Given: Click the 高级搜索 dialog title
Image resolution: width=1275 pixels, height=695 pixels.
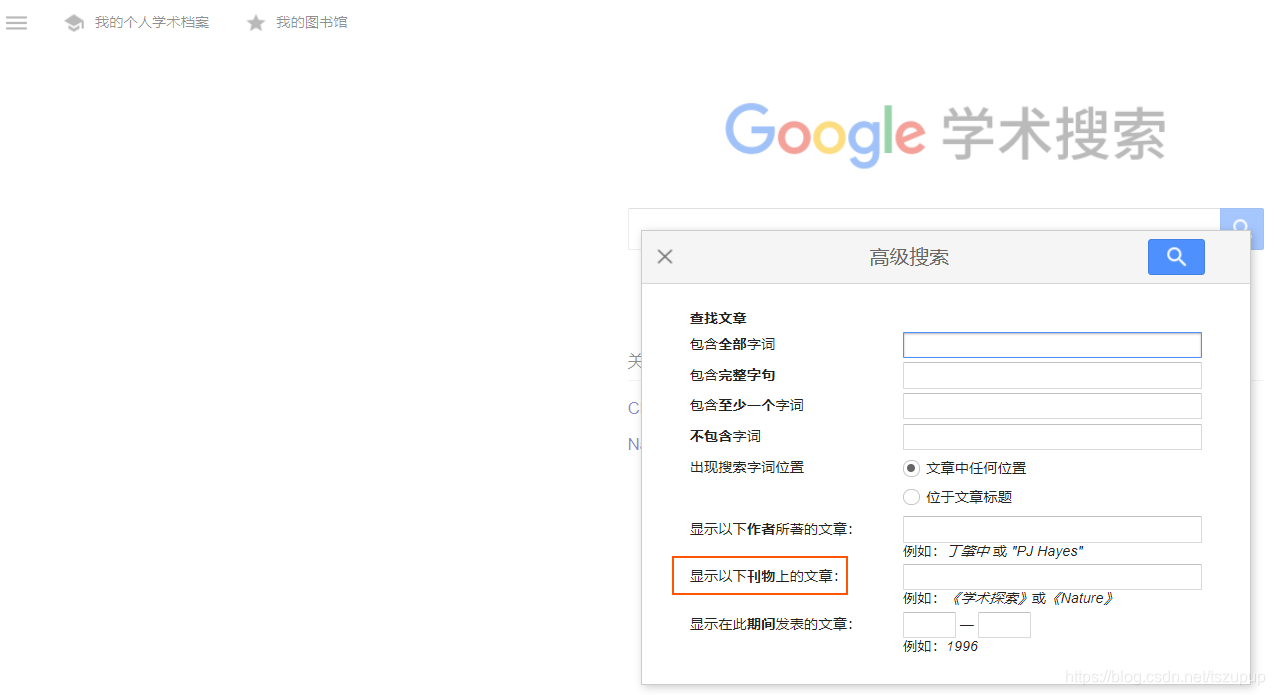Looking at the screenshot, I should (x=909, y=257).
